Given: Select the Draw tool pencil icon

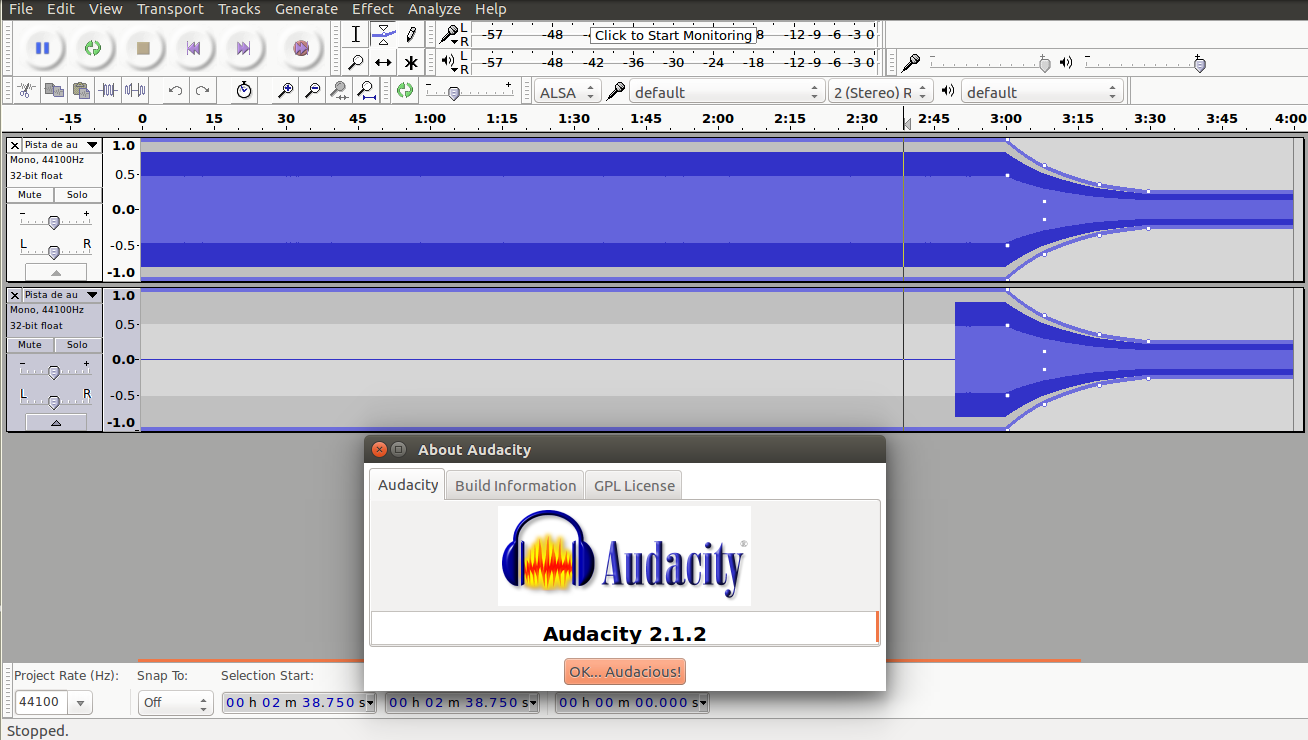Looking at the screenshot, I should (411, 34).
